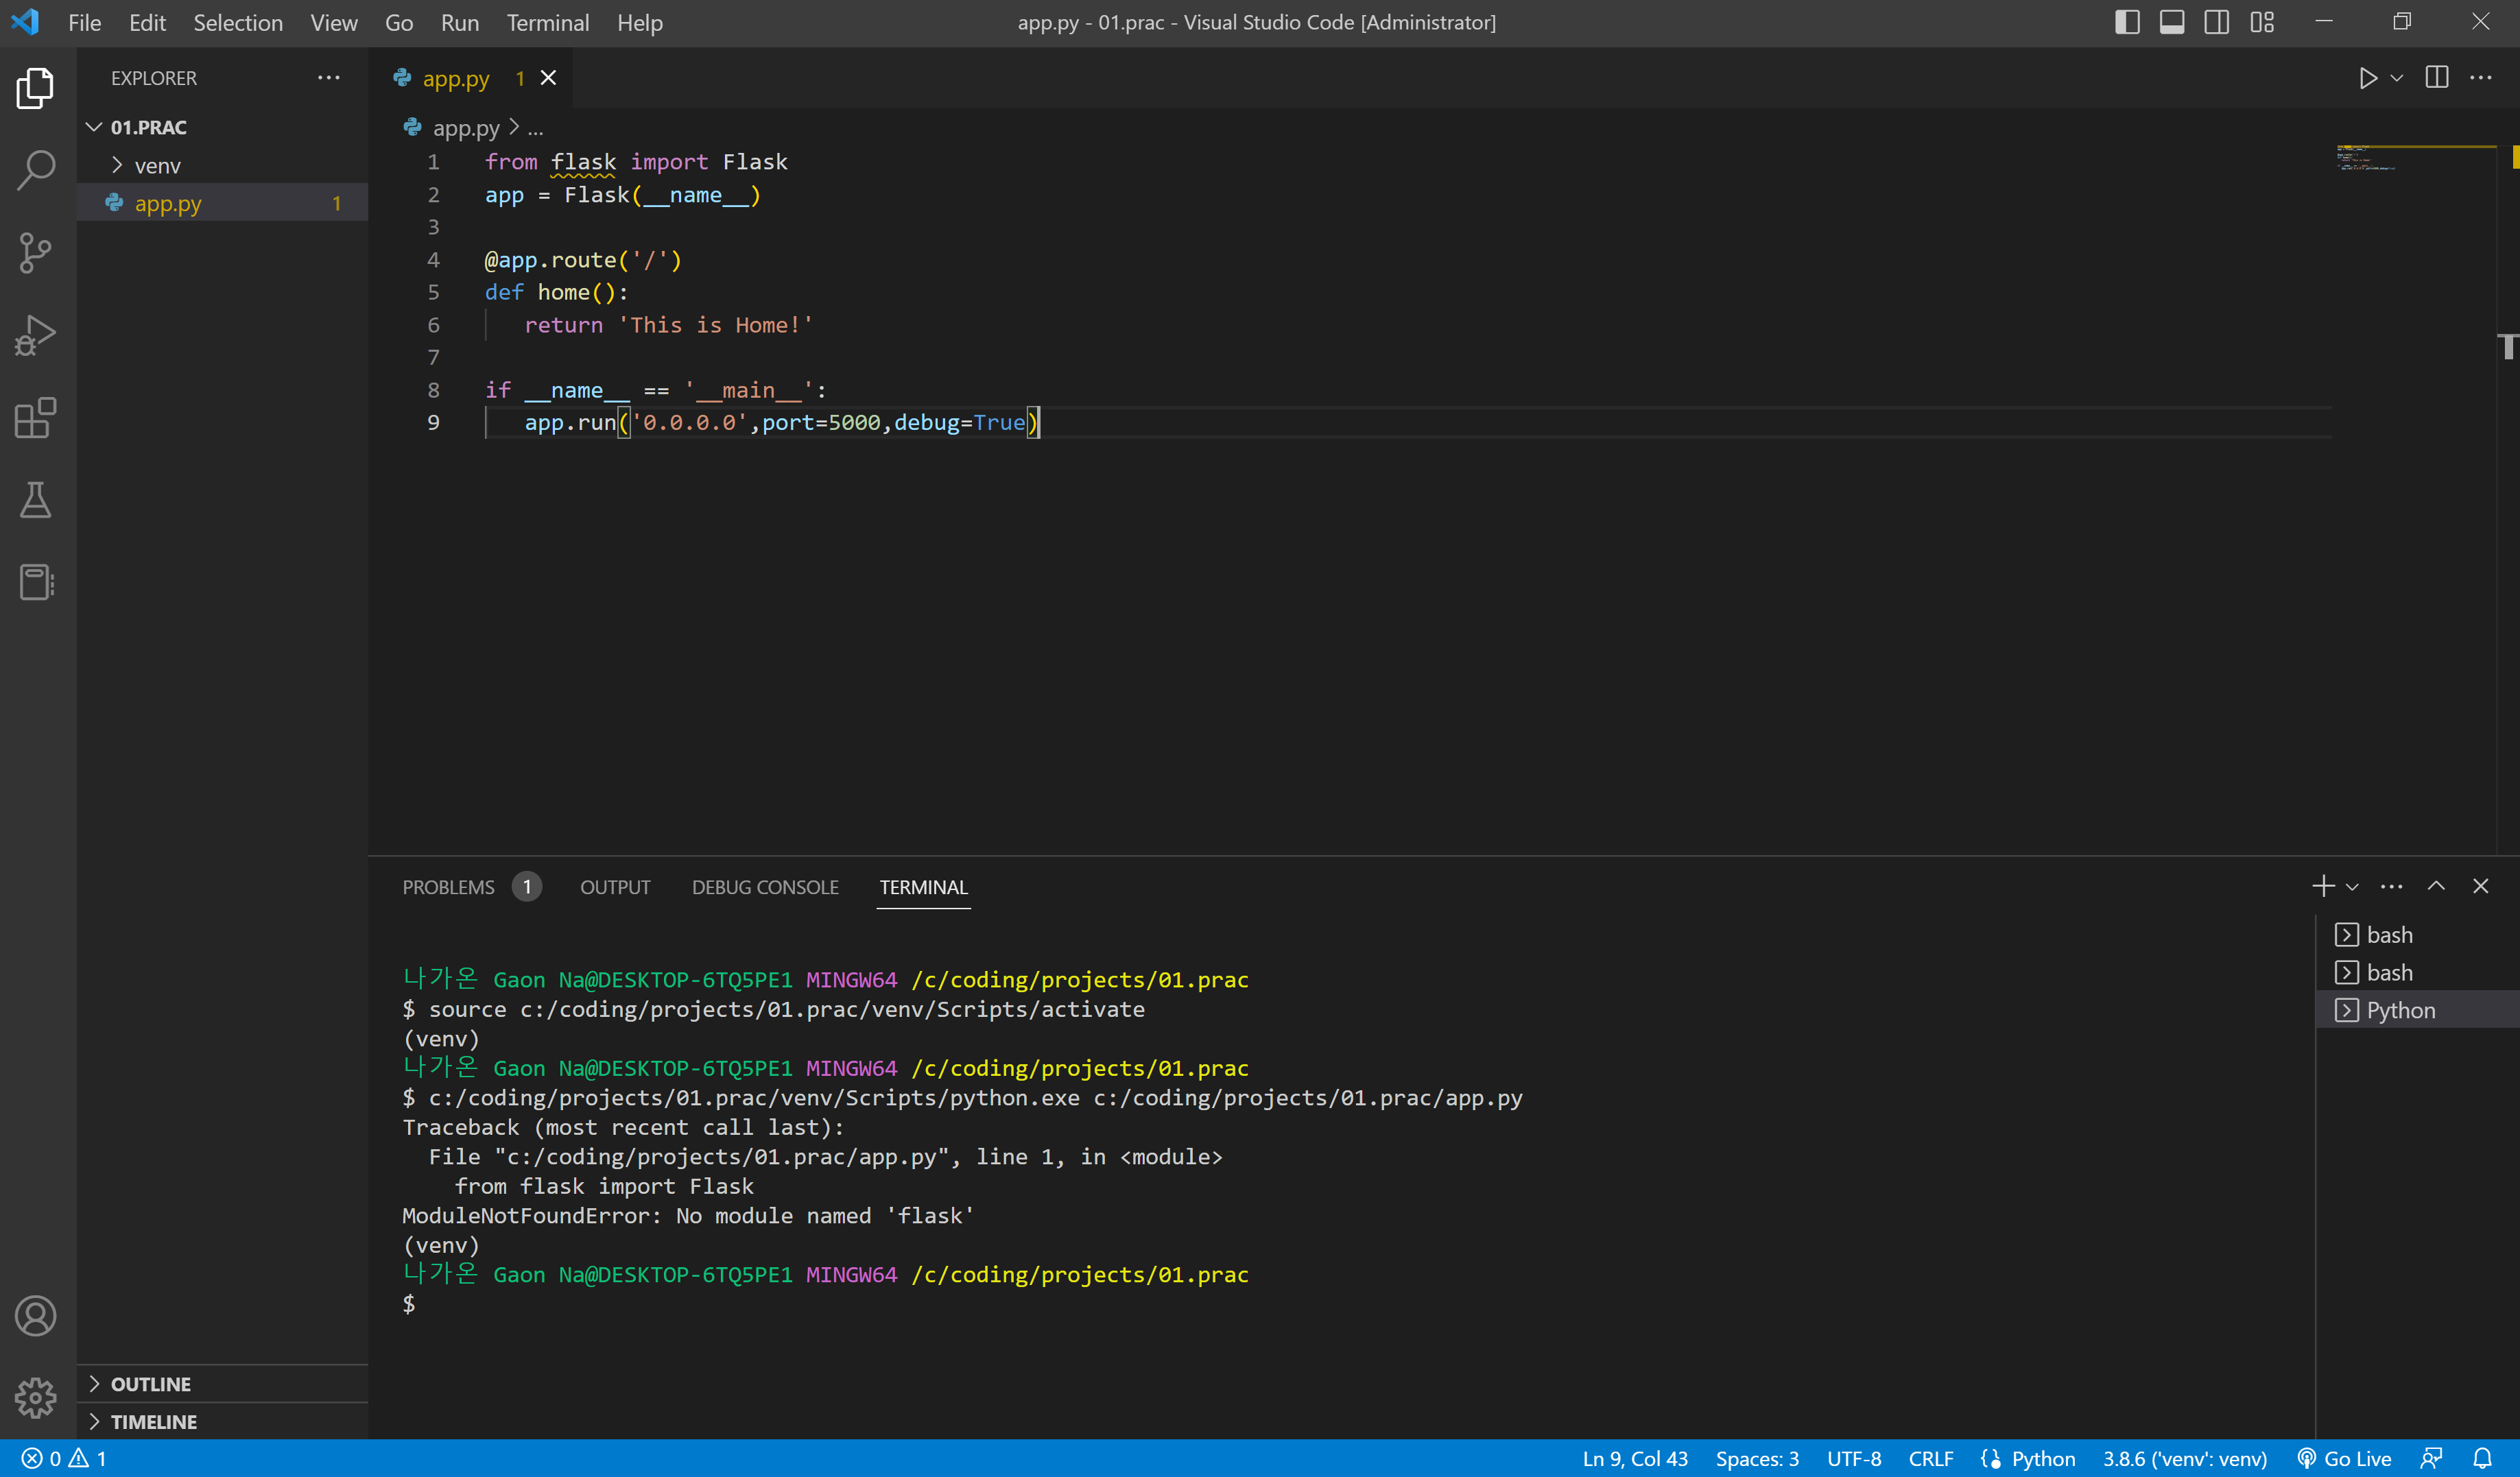Start Go Live server

coord(2344,1459)
